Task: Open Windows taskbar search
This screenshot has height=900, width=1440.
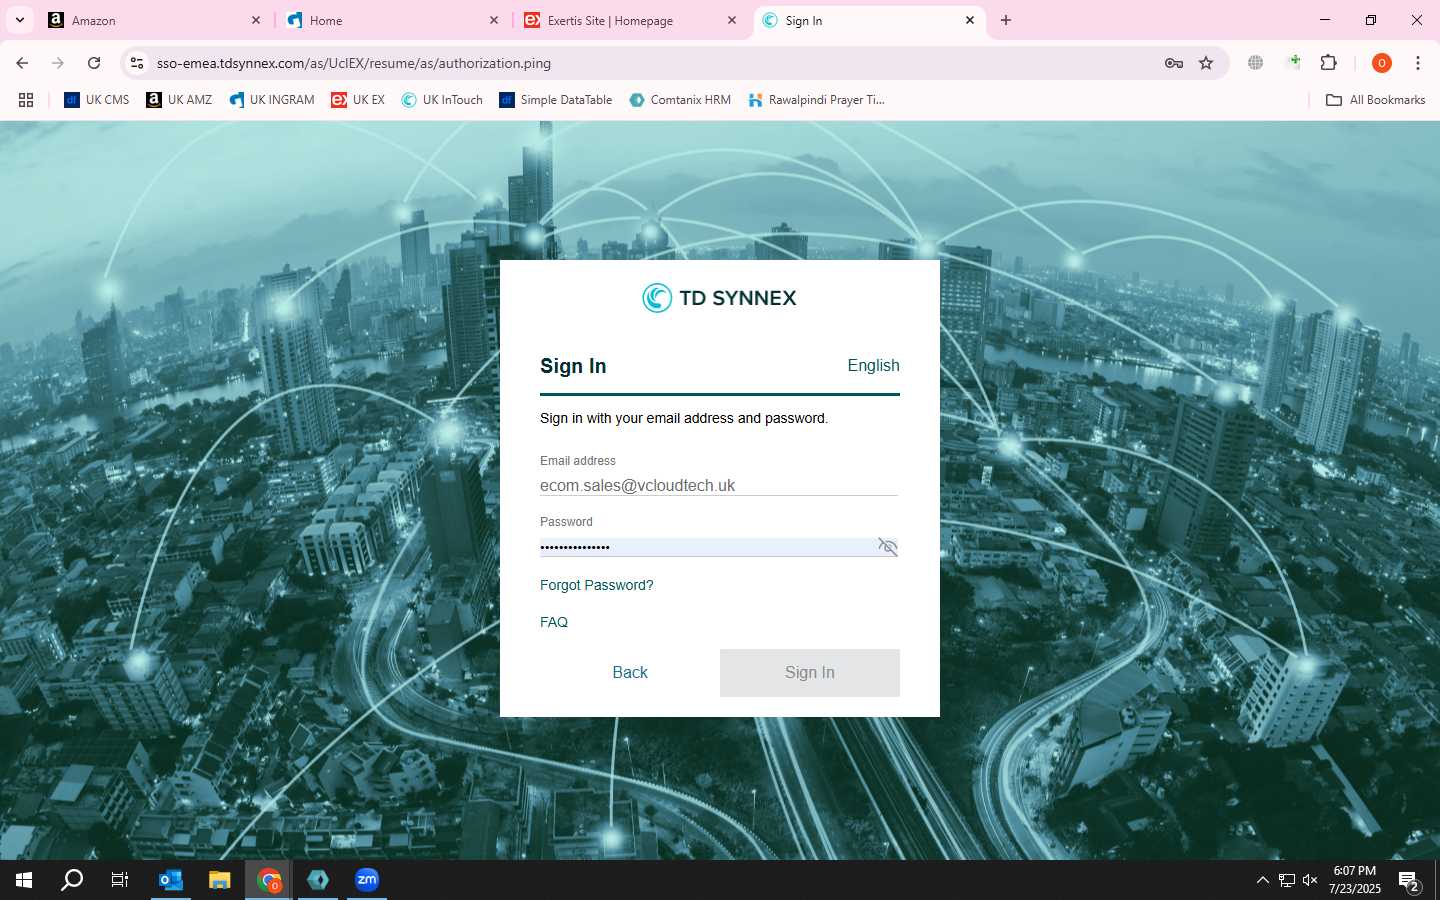Action: coord(72,880)
